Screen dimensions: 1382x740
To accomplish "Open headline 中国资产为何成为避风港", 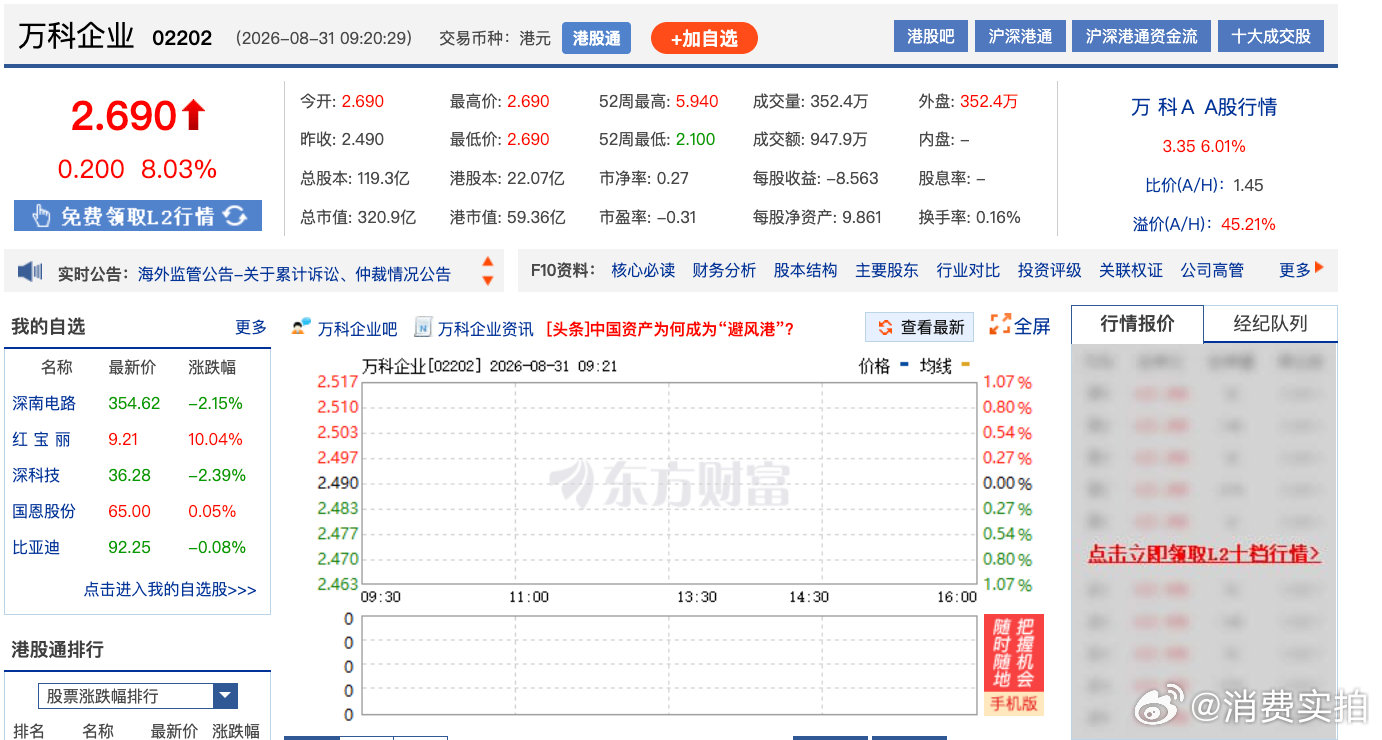I will (x=670, y=328).
